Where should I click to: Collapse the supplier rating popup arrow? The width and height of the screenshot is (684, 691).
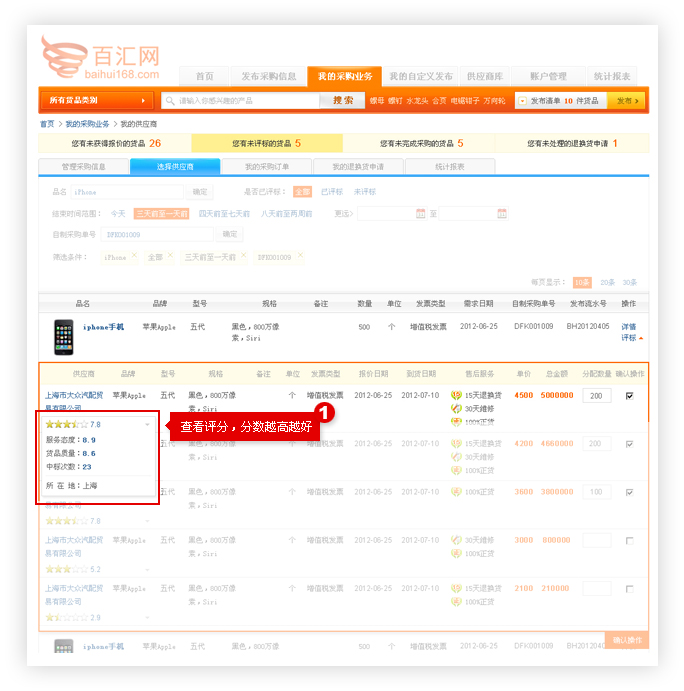[x=148, y=424]
